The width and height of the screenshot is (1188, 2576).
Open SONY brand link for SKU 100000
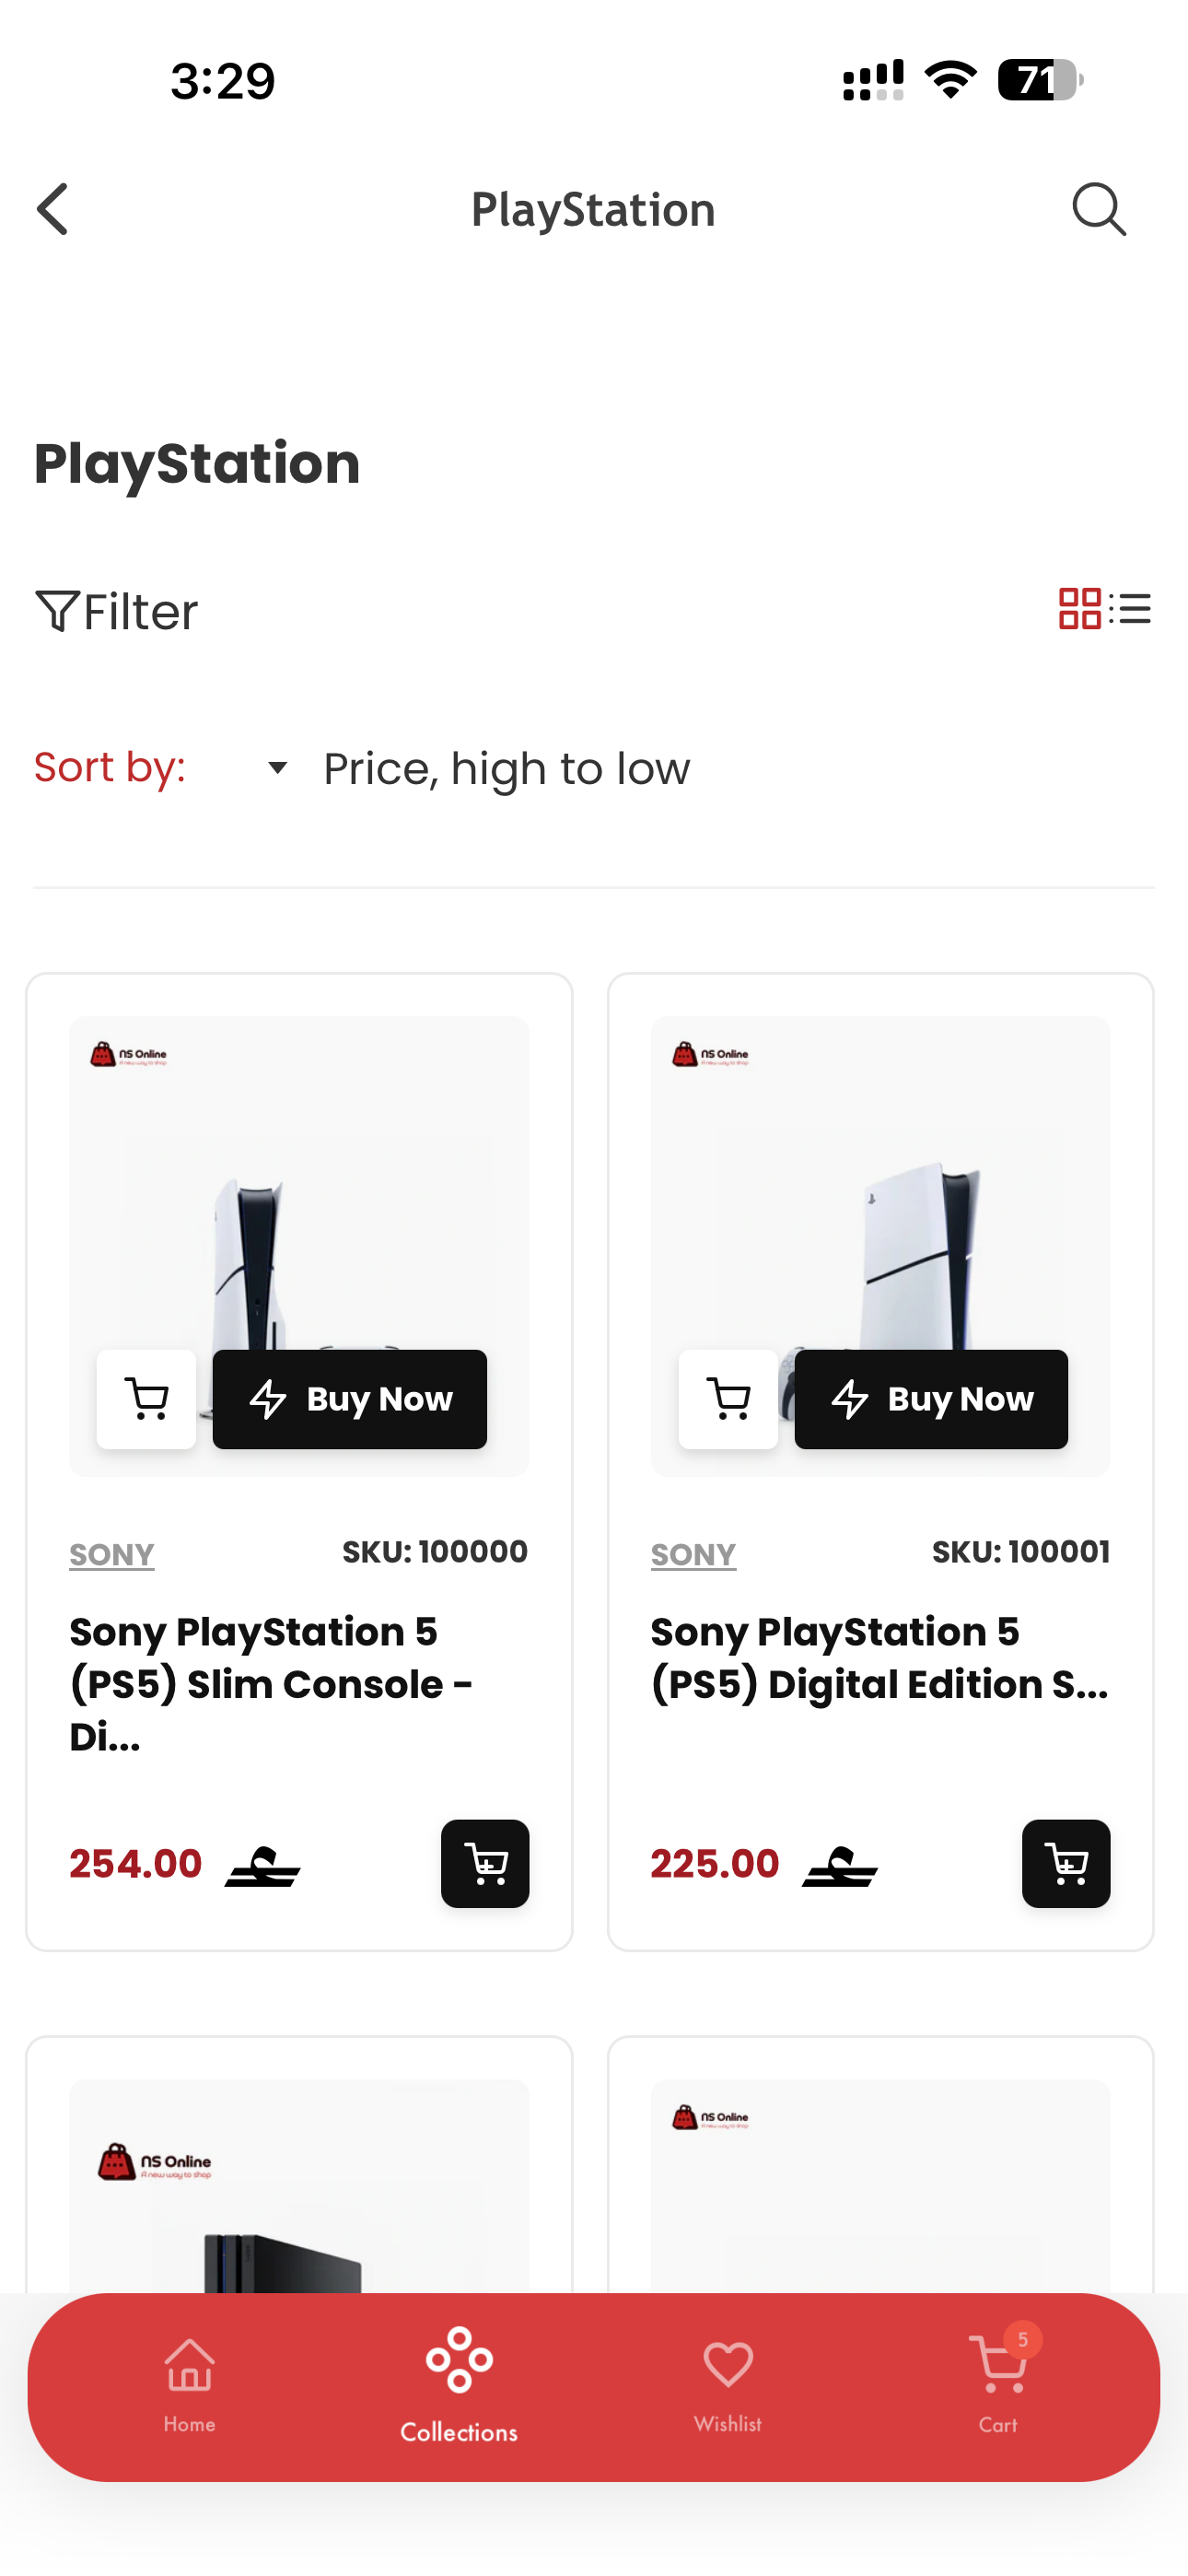coord(112,1554)
